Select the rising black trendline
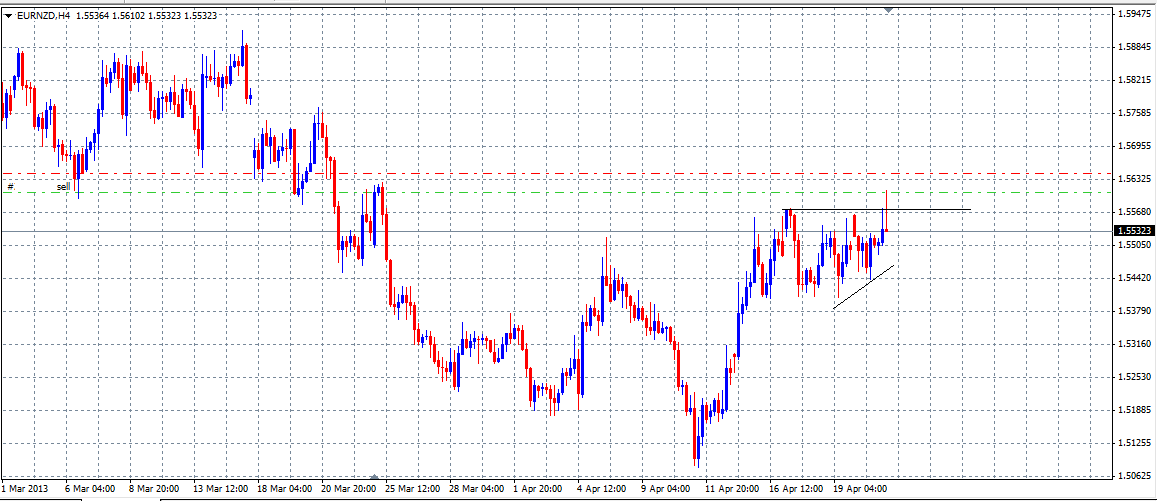 [x=864, y=287]
